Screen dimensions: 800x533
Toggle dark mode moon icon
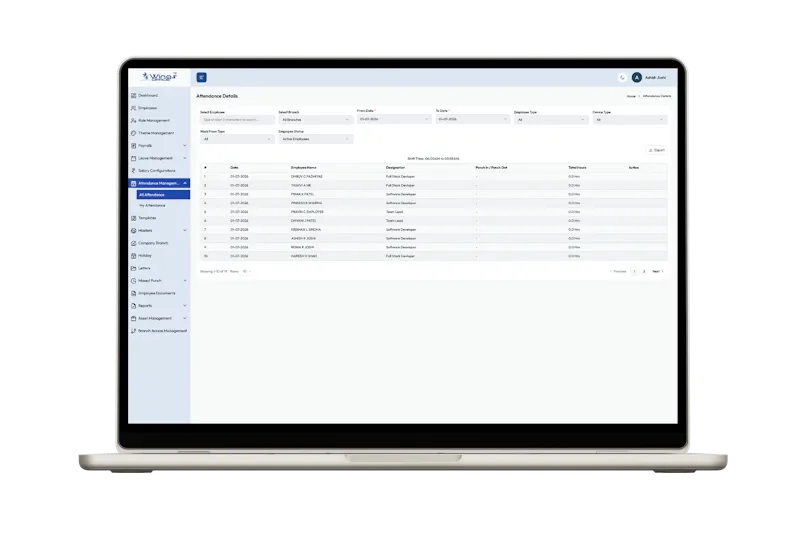[x=622, y=78]
